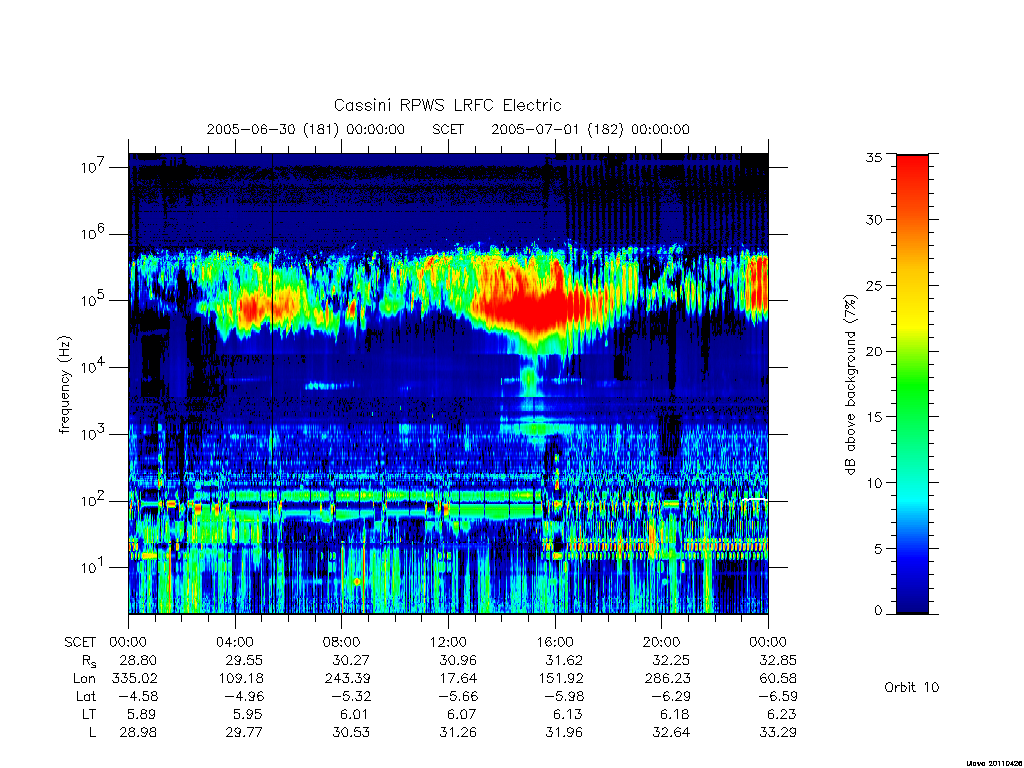Click the LT value 6.23
Viewport: 1024px width, 768px height.
(x=782, y=714)
